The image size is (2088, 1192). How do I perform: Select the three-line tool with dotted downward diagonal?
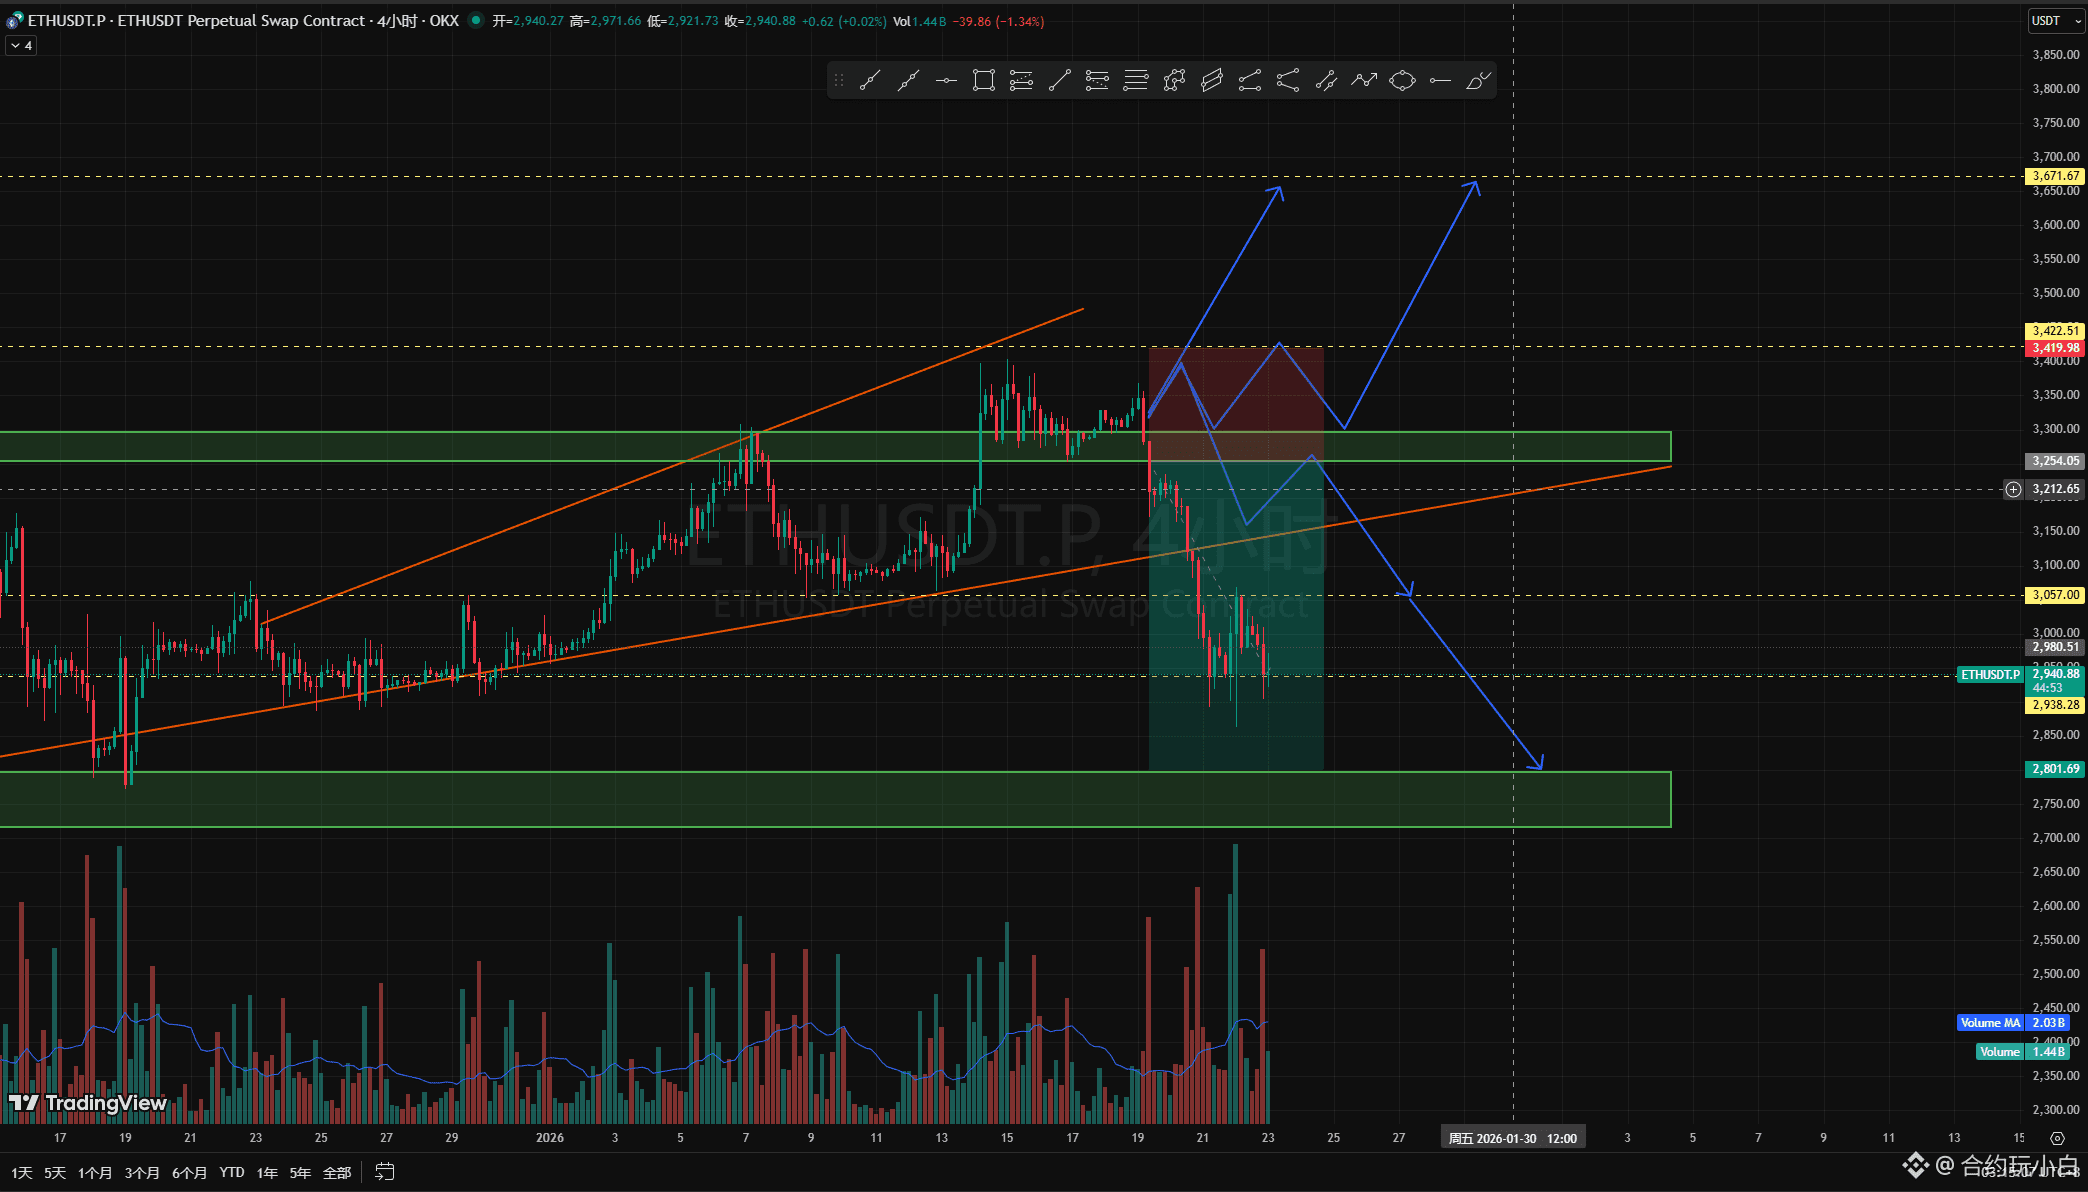pyautogui.click(x=1098, y=81)
